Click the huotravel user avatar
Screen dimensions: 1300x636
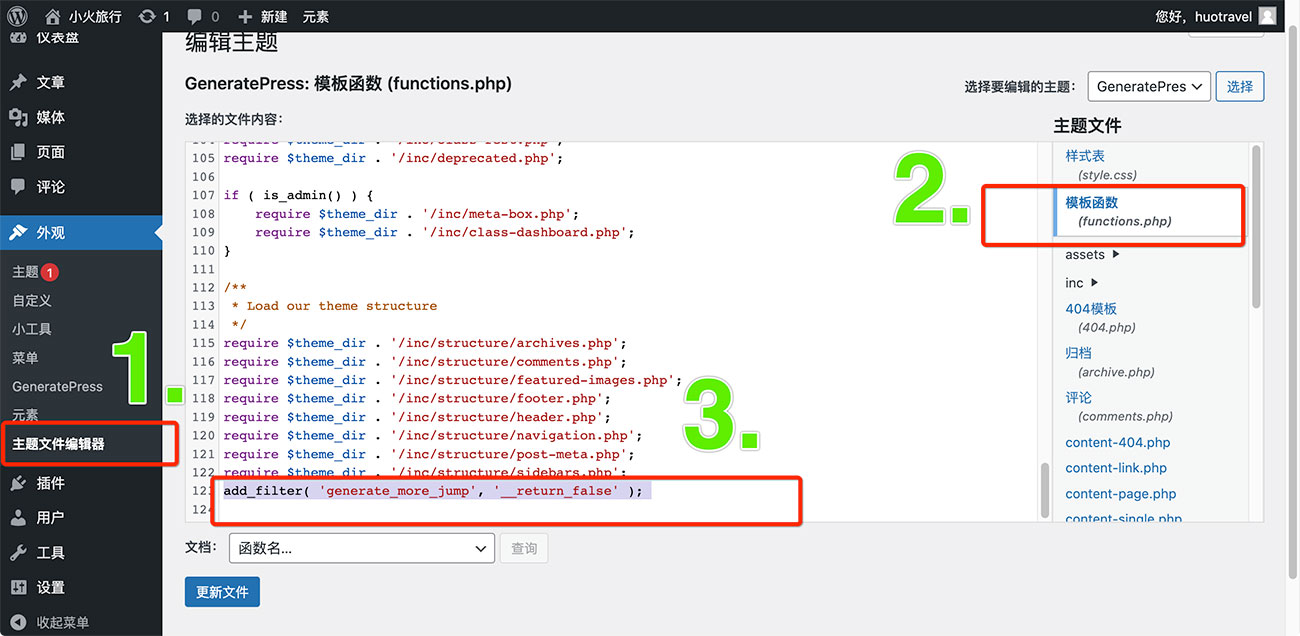pyautogui.click(x=1267, y=16)
